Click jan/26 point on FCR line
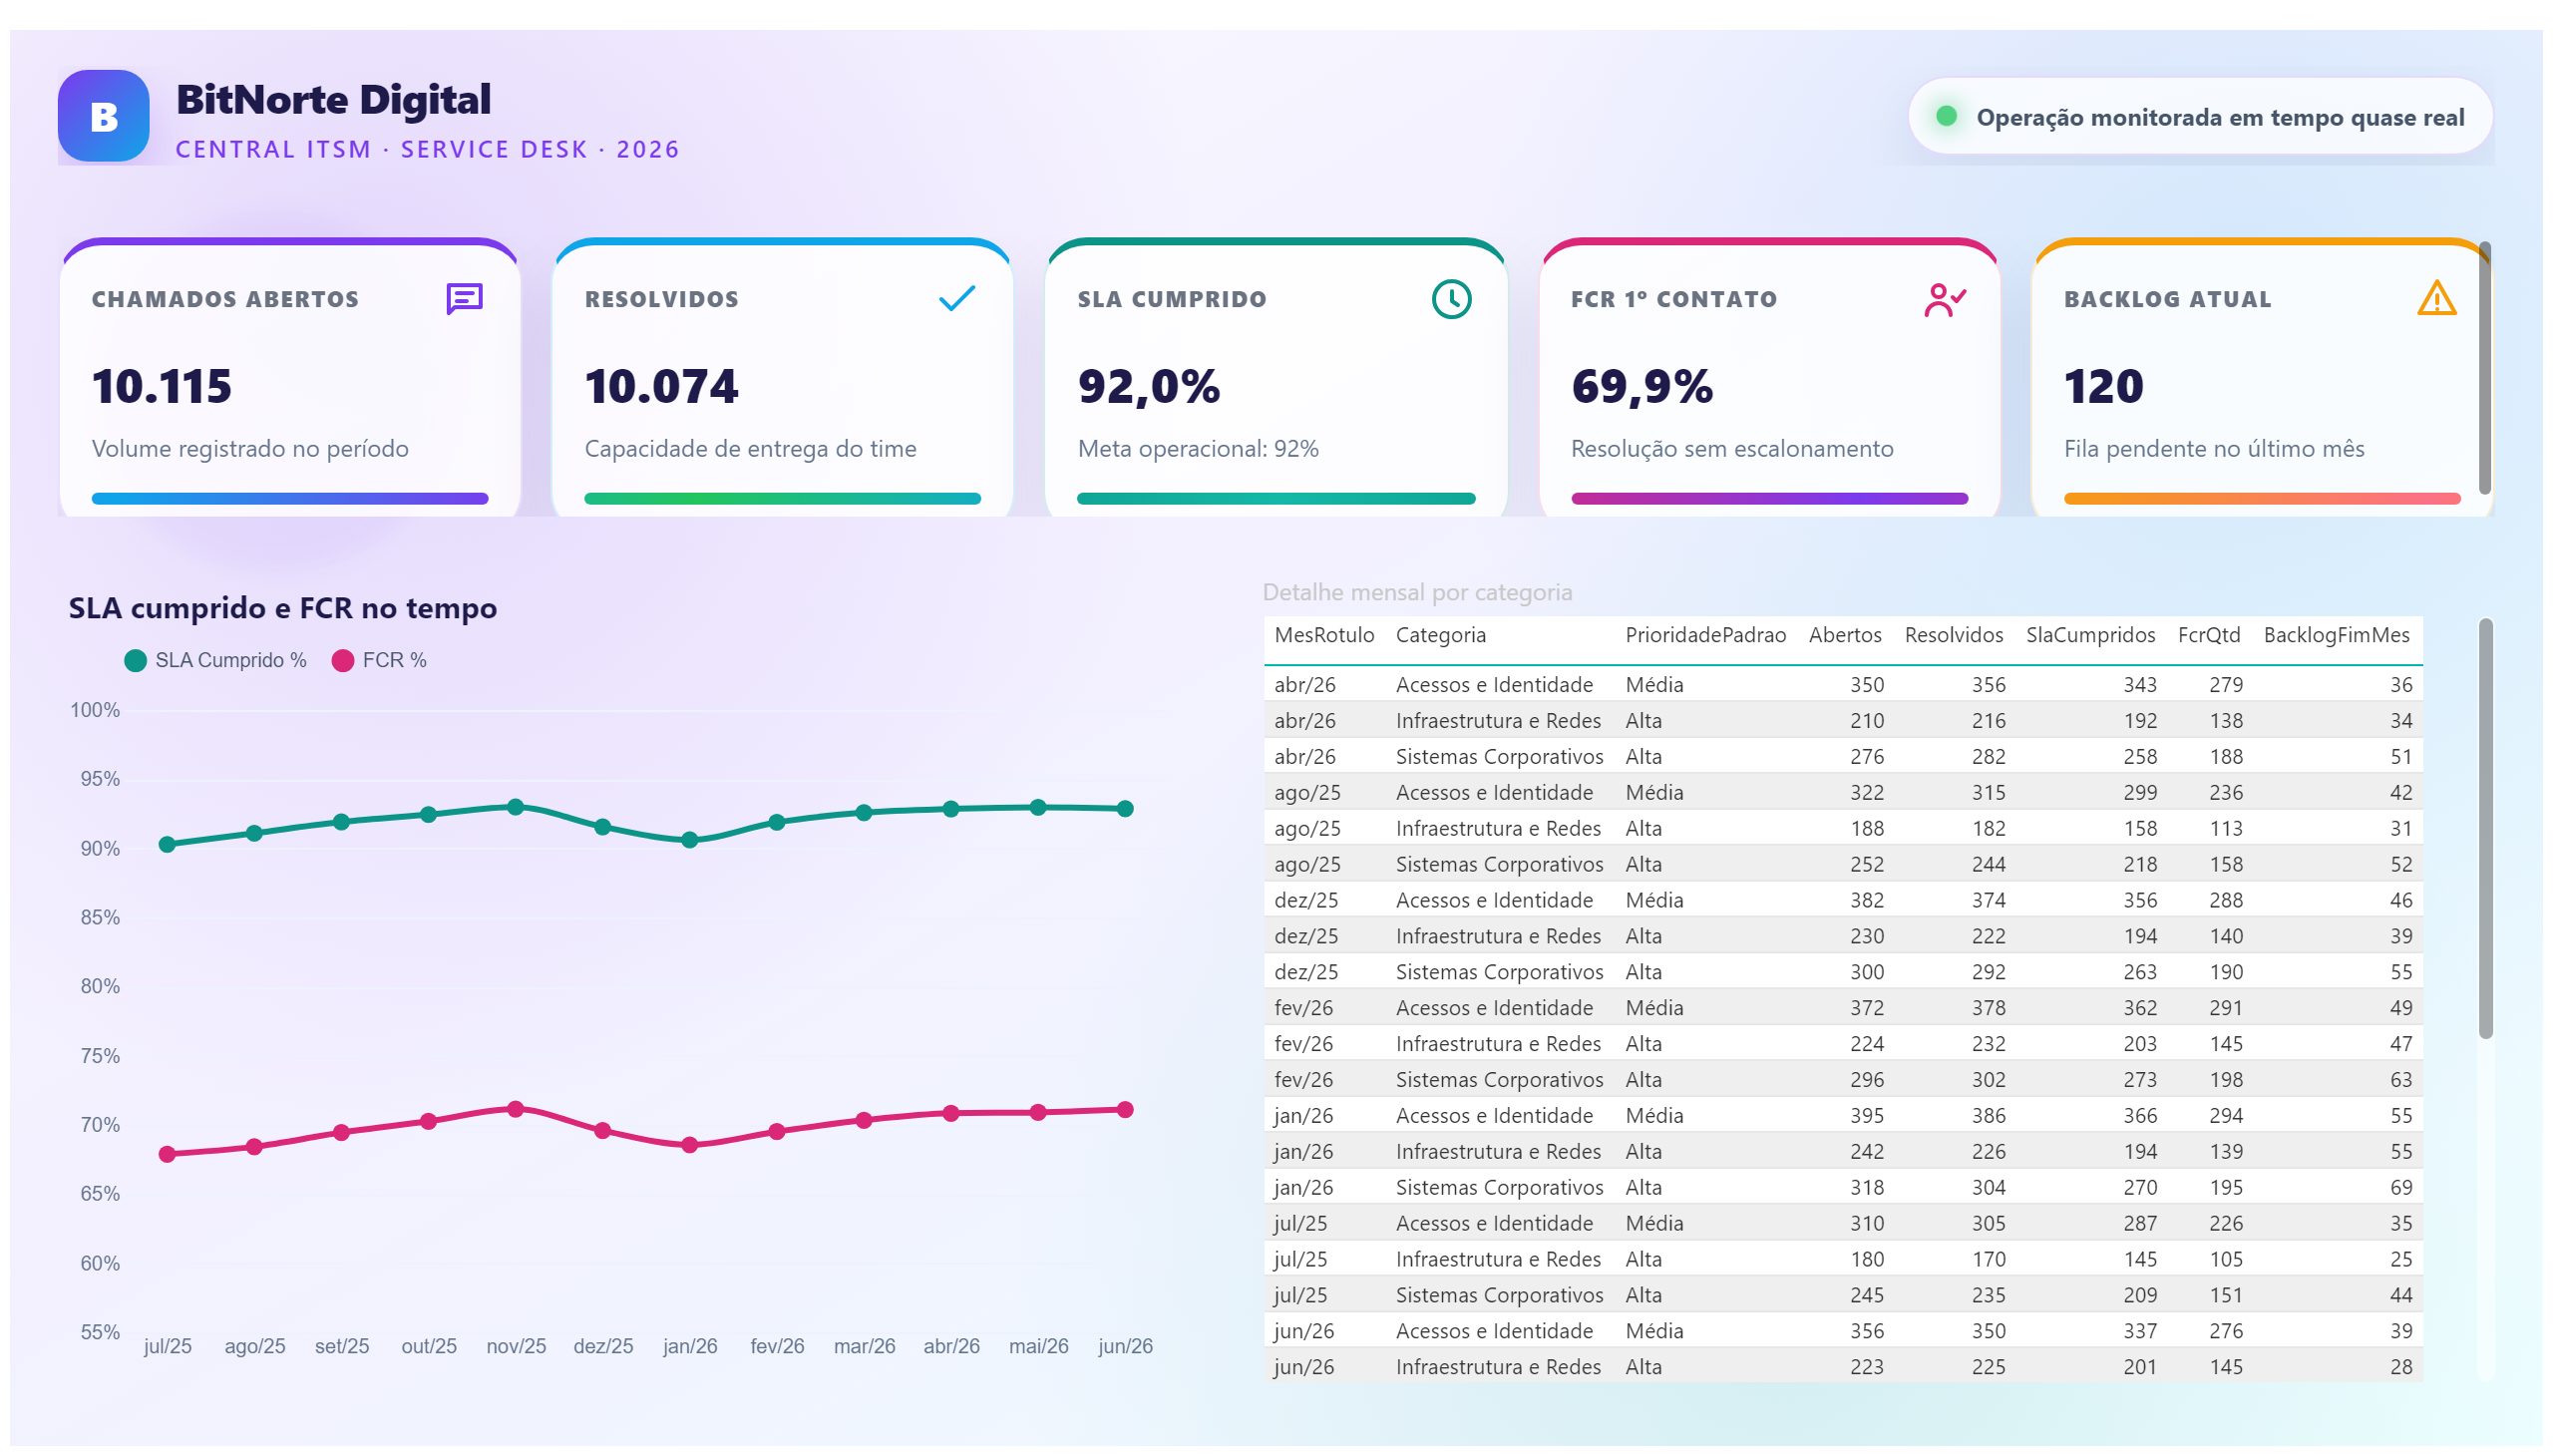2553x1456 pixels. click(x=689, y=1145)
